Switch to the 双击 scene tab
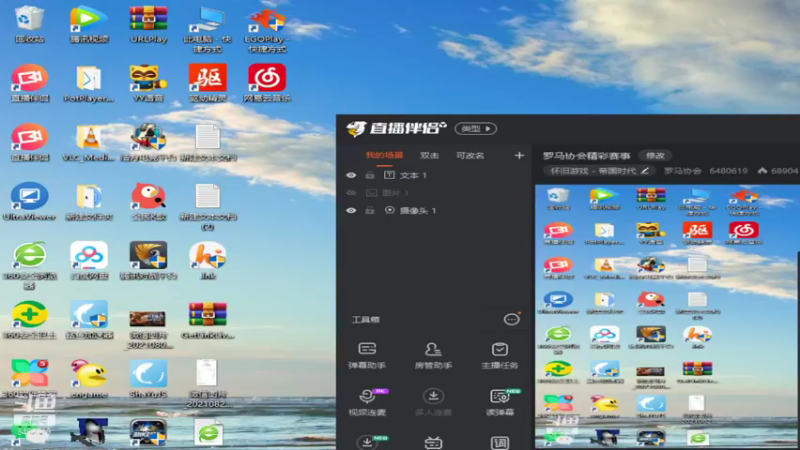 [429, 155]
